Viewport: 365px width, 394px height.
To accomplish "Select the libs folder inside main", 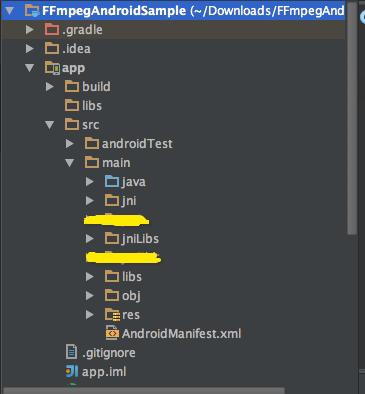I will tap(132, 277).
